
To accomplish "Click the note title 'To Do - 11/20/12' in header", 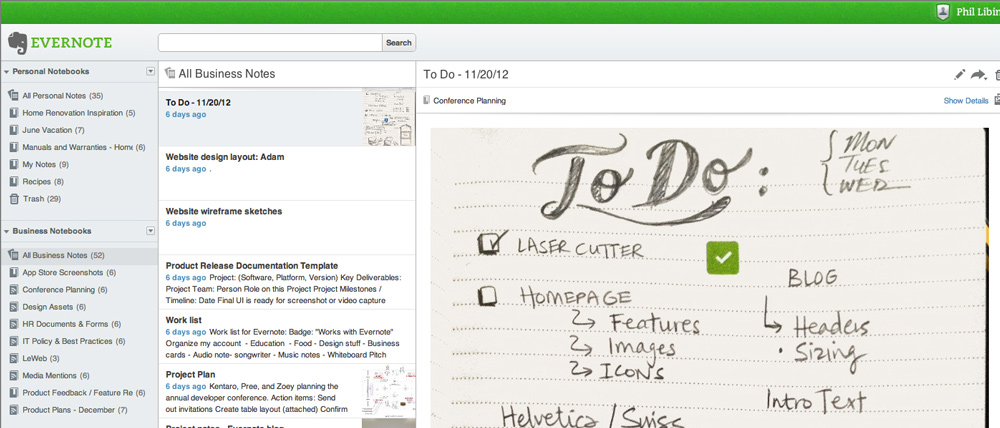I will (466, 75).
